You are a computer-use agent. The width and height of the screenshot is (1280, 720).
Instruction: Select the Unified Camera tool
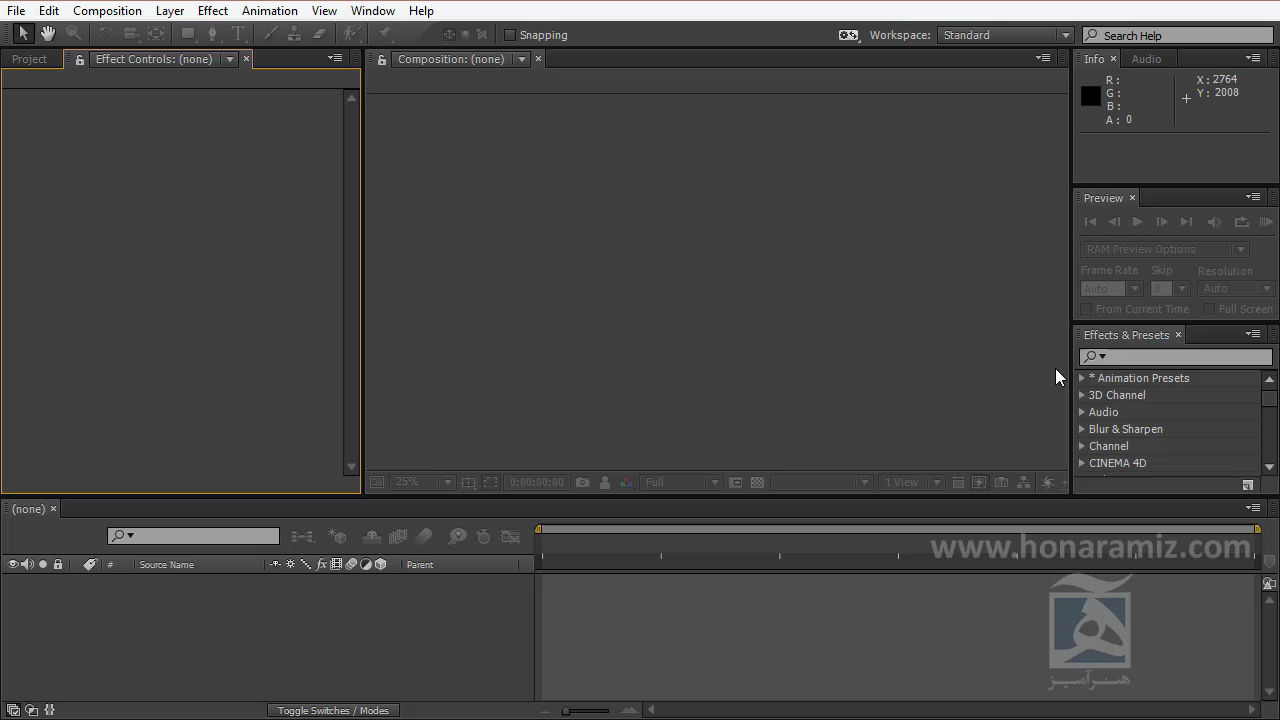click(x=130, y=34)
